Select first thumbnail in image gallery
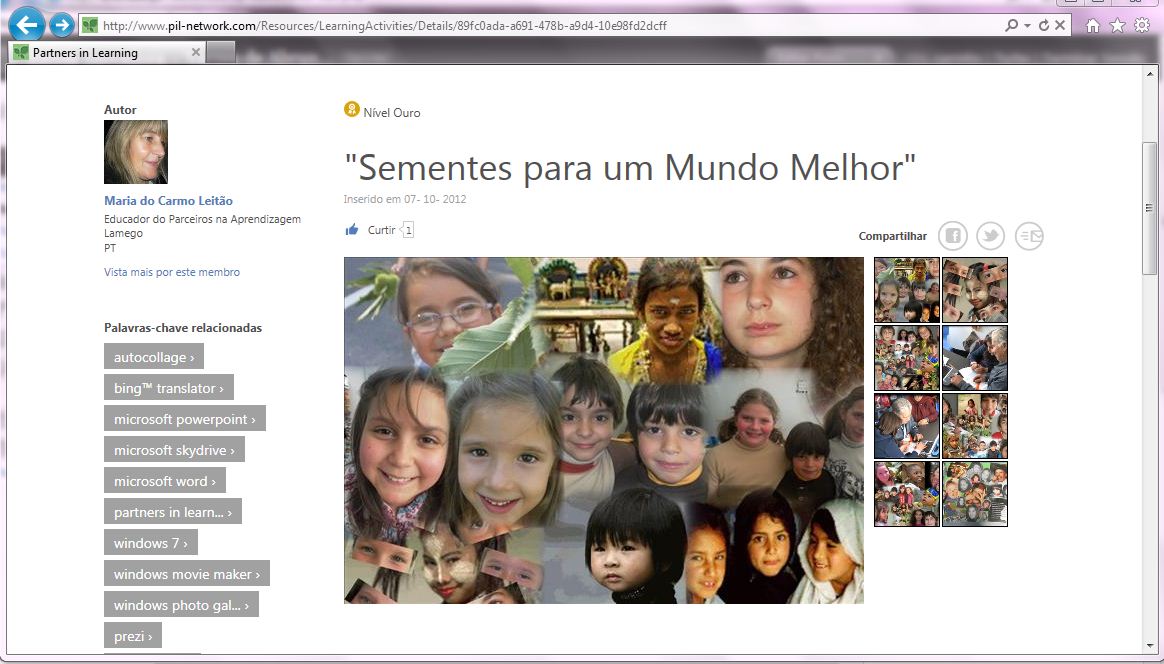The image size is (1164, 664). 907,290
